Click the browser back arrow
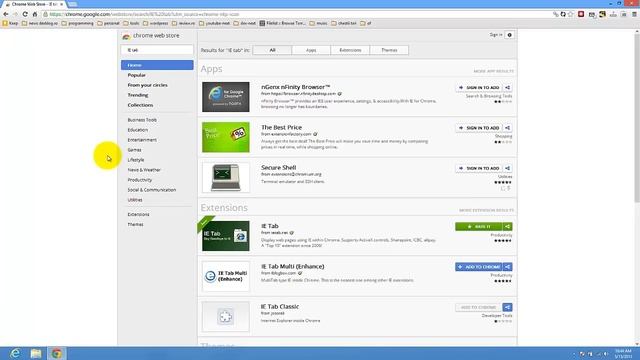The width and height of the screenshot is (640, 360). [6, 14]
